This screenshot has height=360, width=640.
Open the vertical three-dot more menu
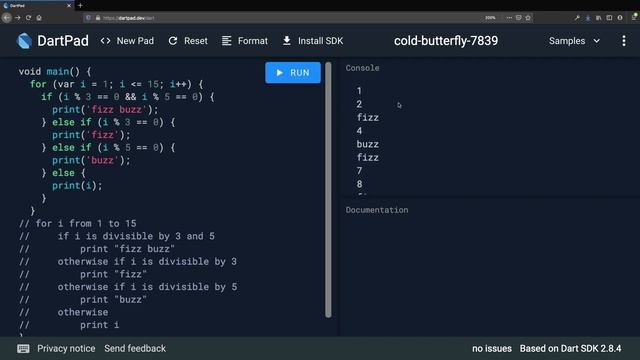624,41
